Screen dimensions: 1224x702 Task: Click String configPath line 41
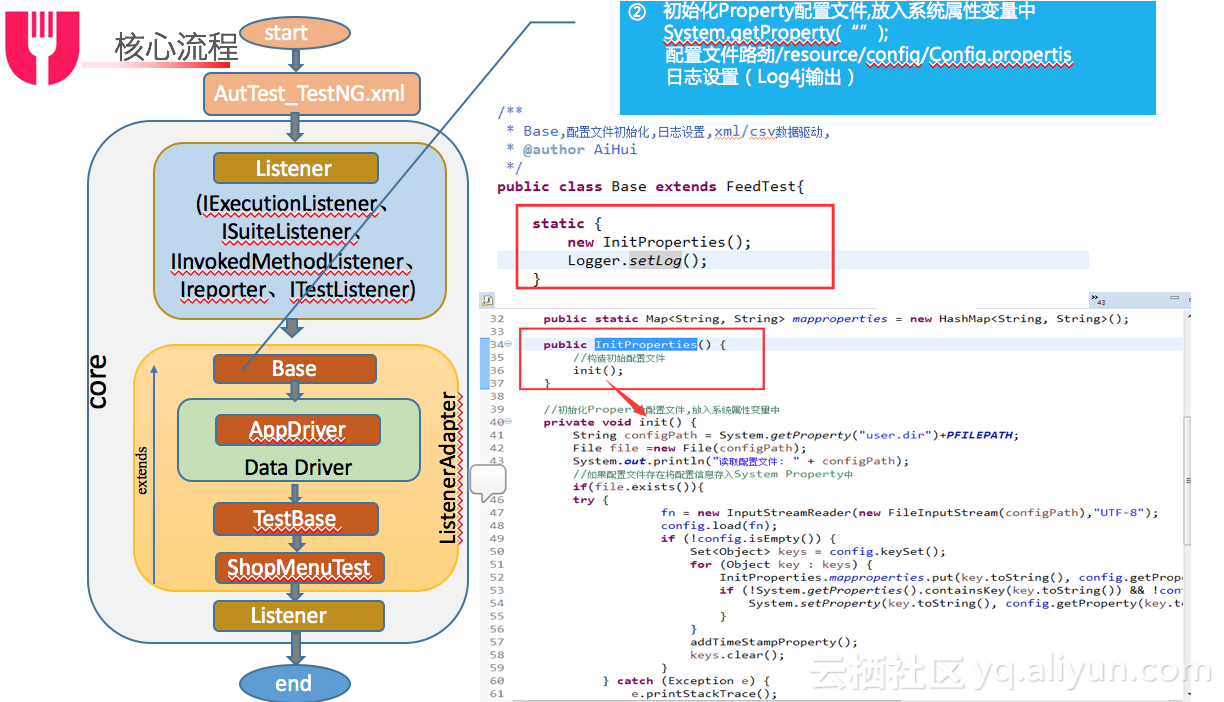click(x=795, y=435)
